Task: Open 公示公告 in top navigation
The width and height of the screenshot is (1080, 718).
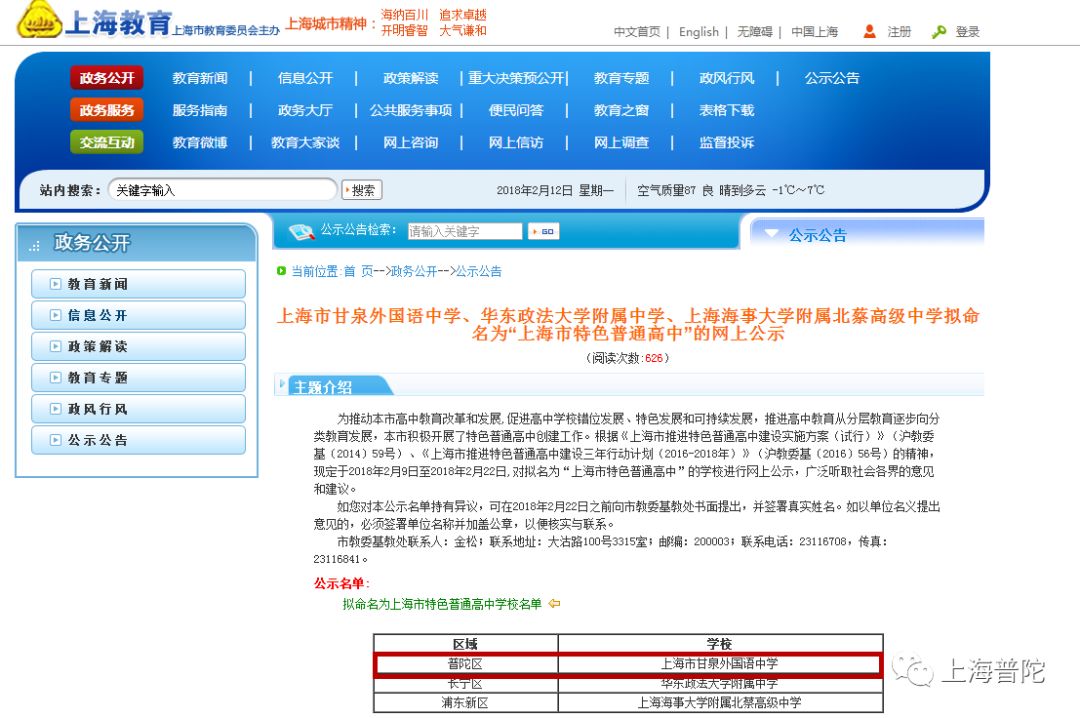Action: (x=832, y=79)
